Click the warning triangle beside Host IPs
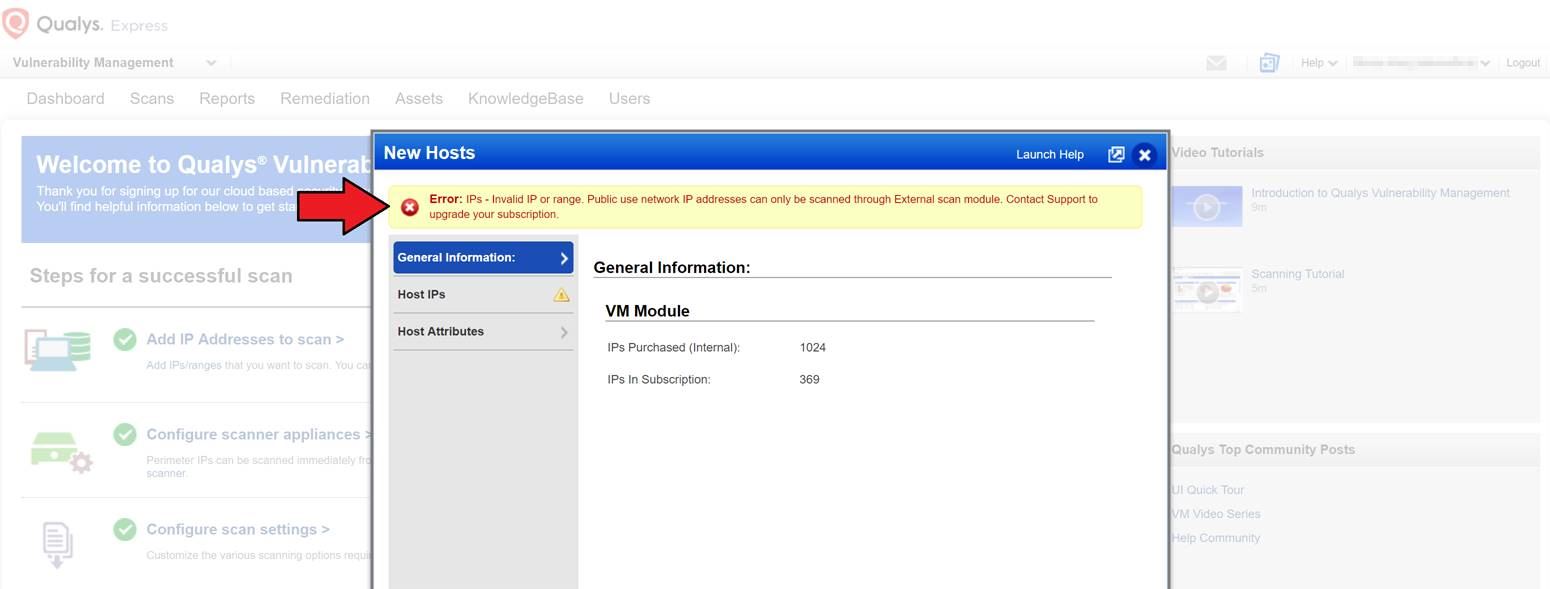Image resolution: width=1550 pixels, height=589 pixels. pos(561,293)
